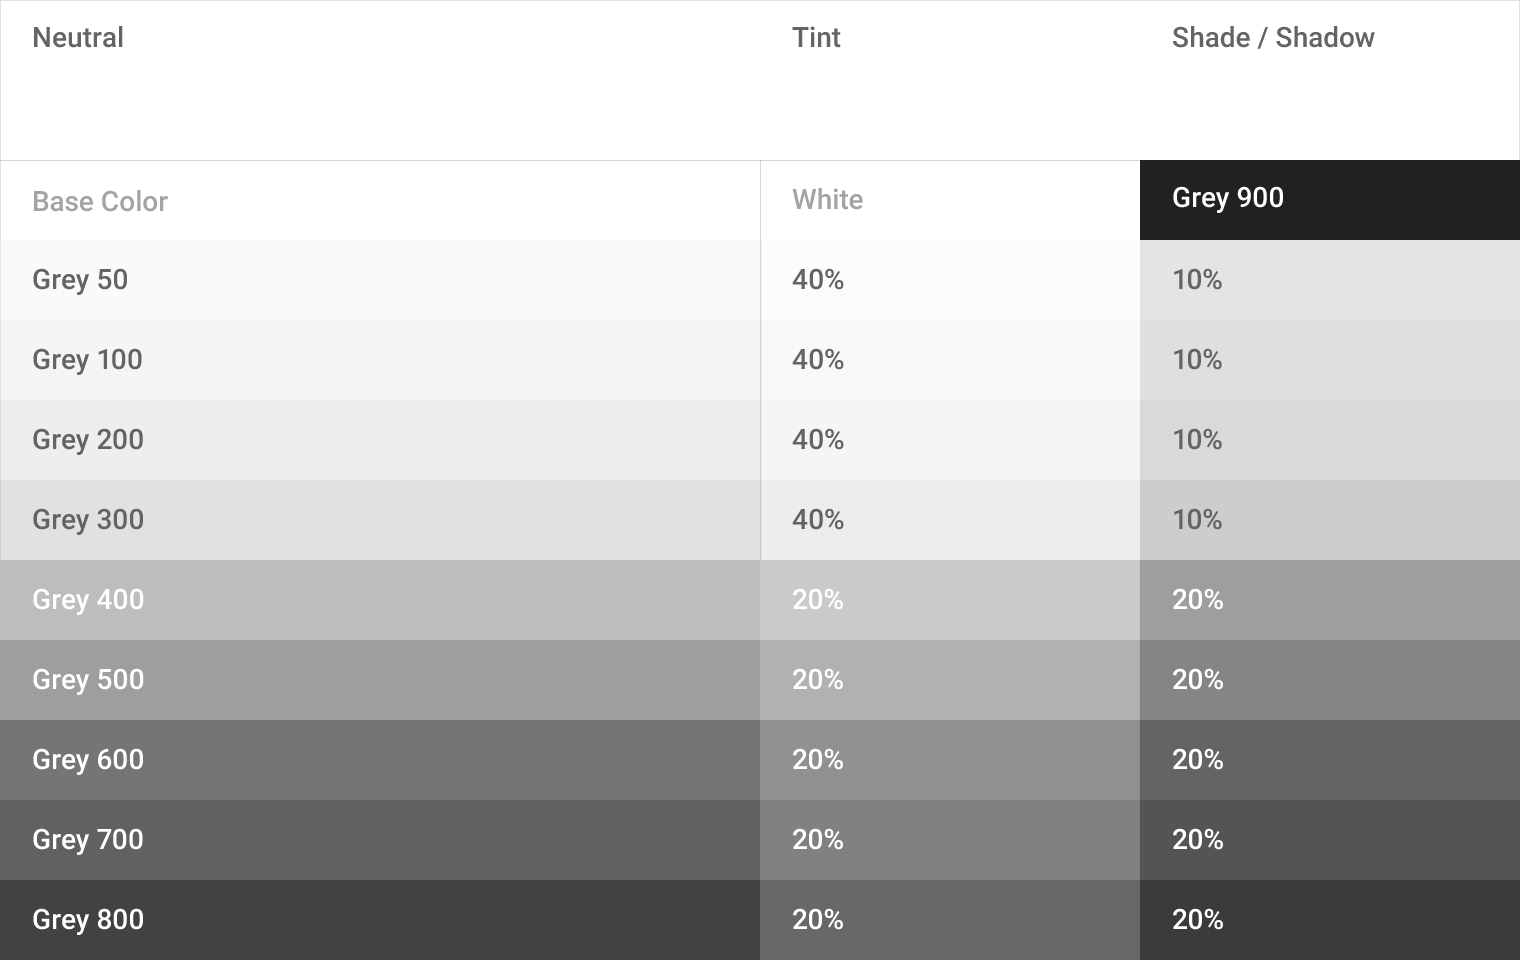Pick the Grey 100 base color swatch
This screenshot has width=1520, height=960.
pos(380,360)
